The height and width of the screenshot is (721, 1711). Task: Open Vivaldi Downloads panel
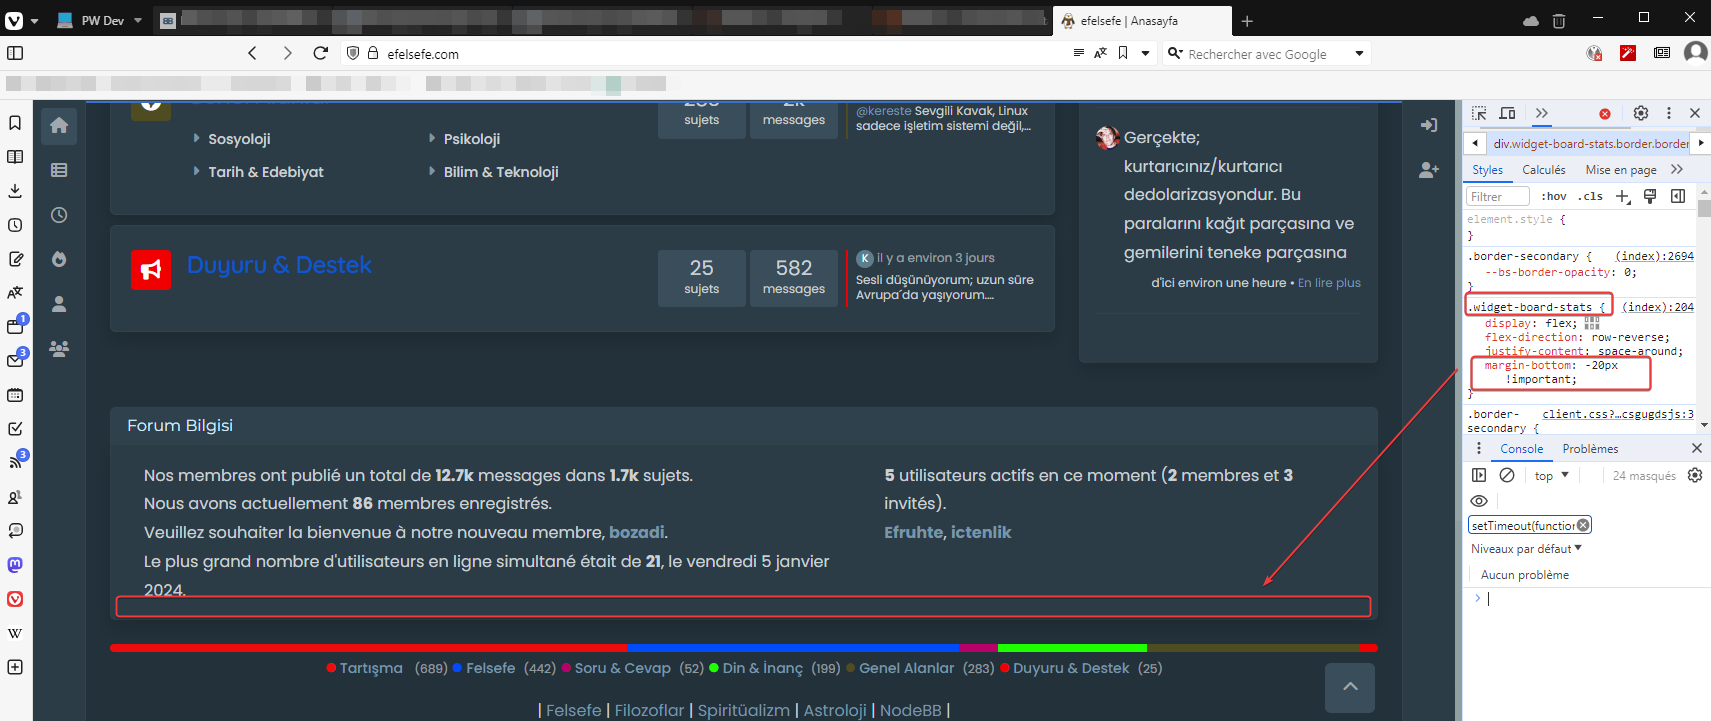[15, 190]
